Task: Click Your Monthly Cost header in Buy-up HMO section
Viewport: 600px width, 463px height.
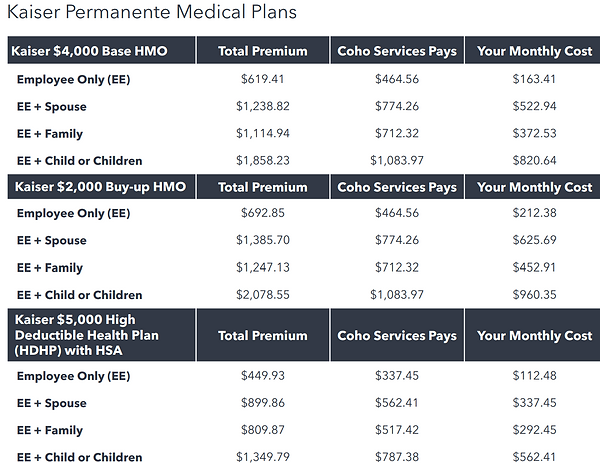Action: coord(534,187)
